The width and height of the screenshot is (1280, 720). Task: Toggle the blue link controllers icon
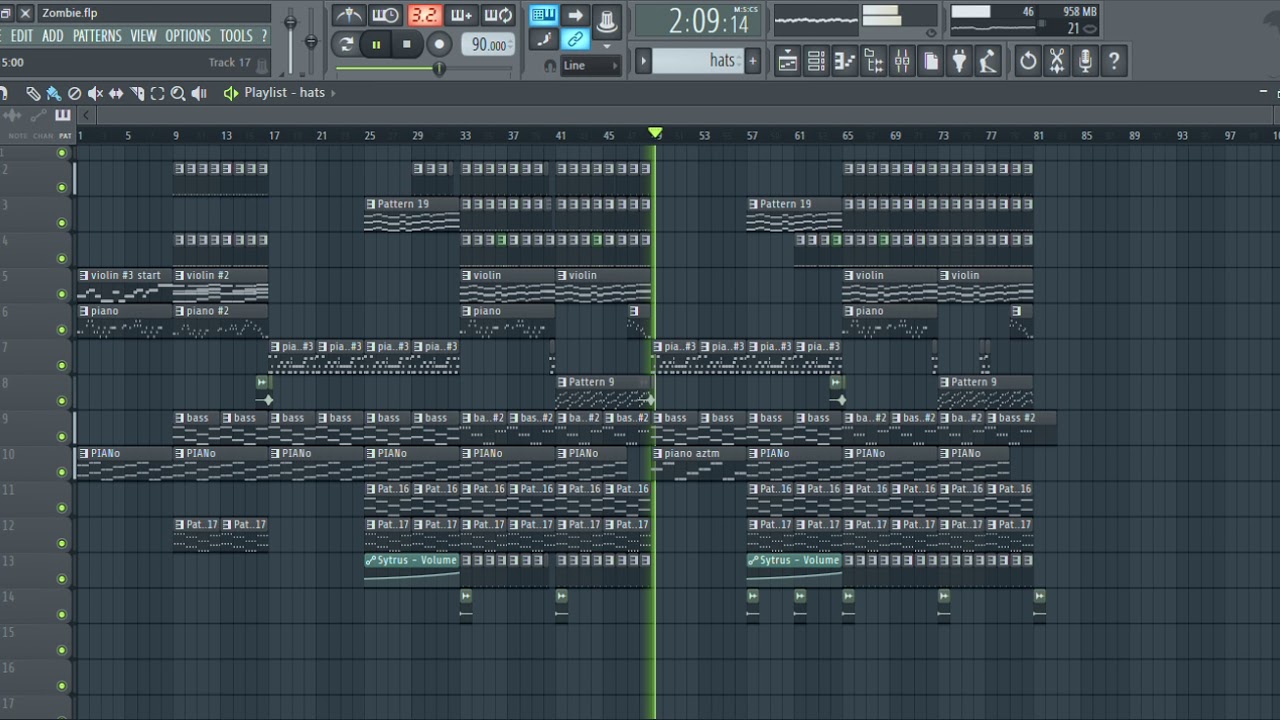(x=576, y=40)
